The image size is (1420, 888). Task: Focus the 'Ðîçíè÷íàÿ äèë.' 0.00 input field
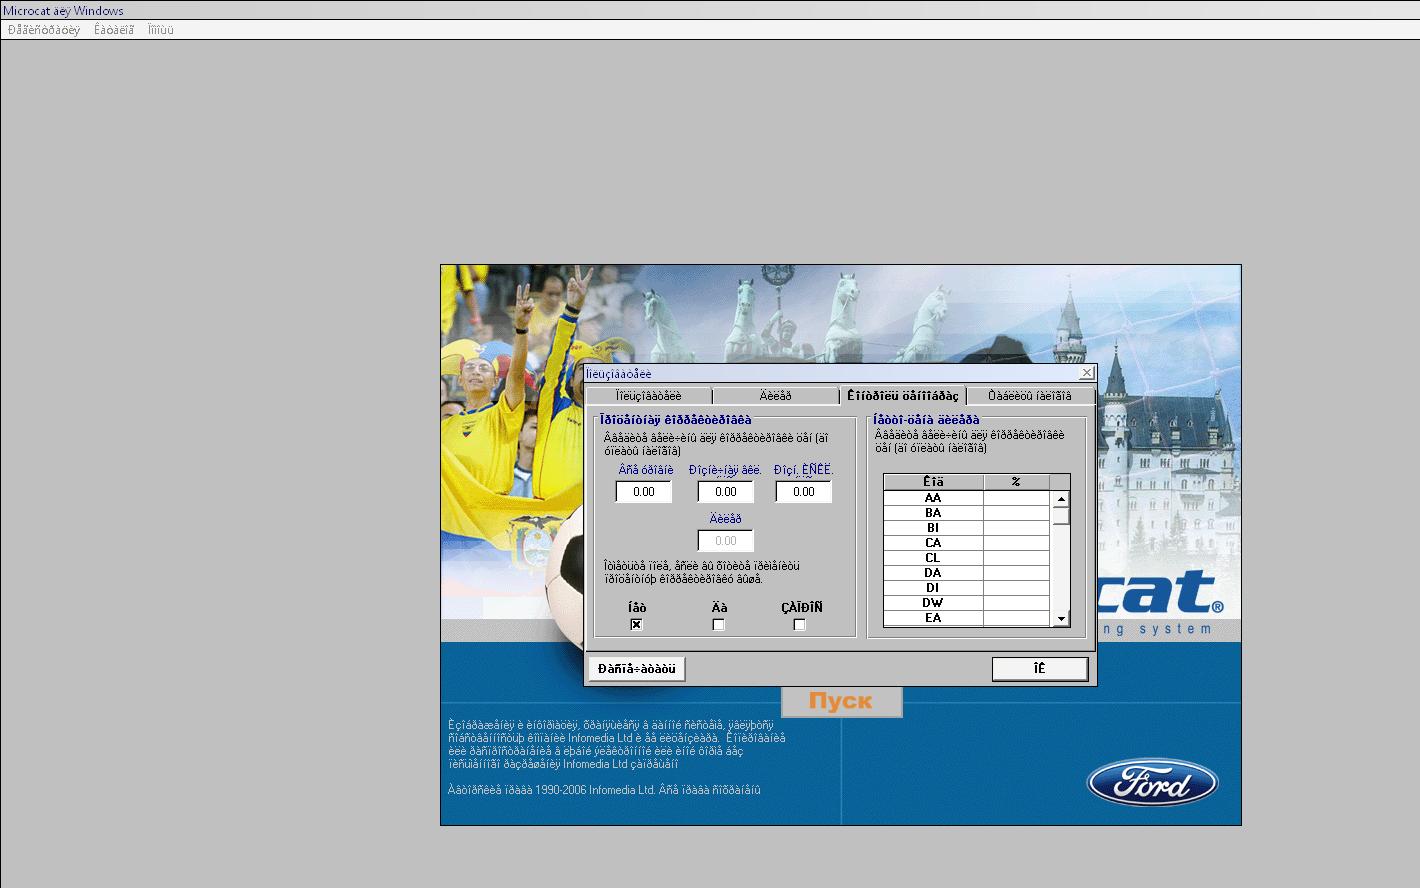click(725, 492)
